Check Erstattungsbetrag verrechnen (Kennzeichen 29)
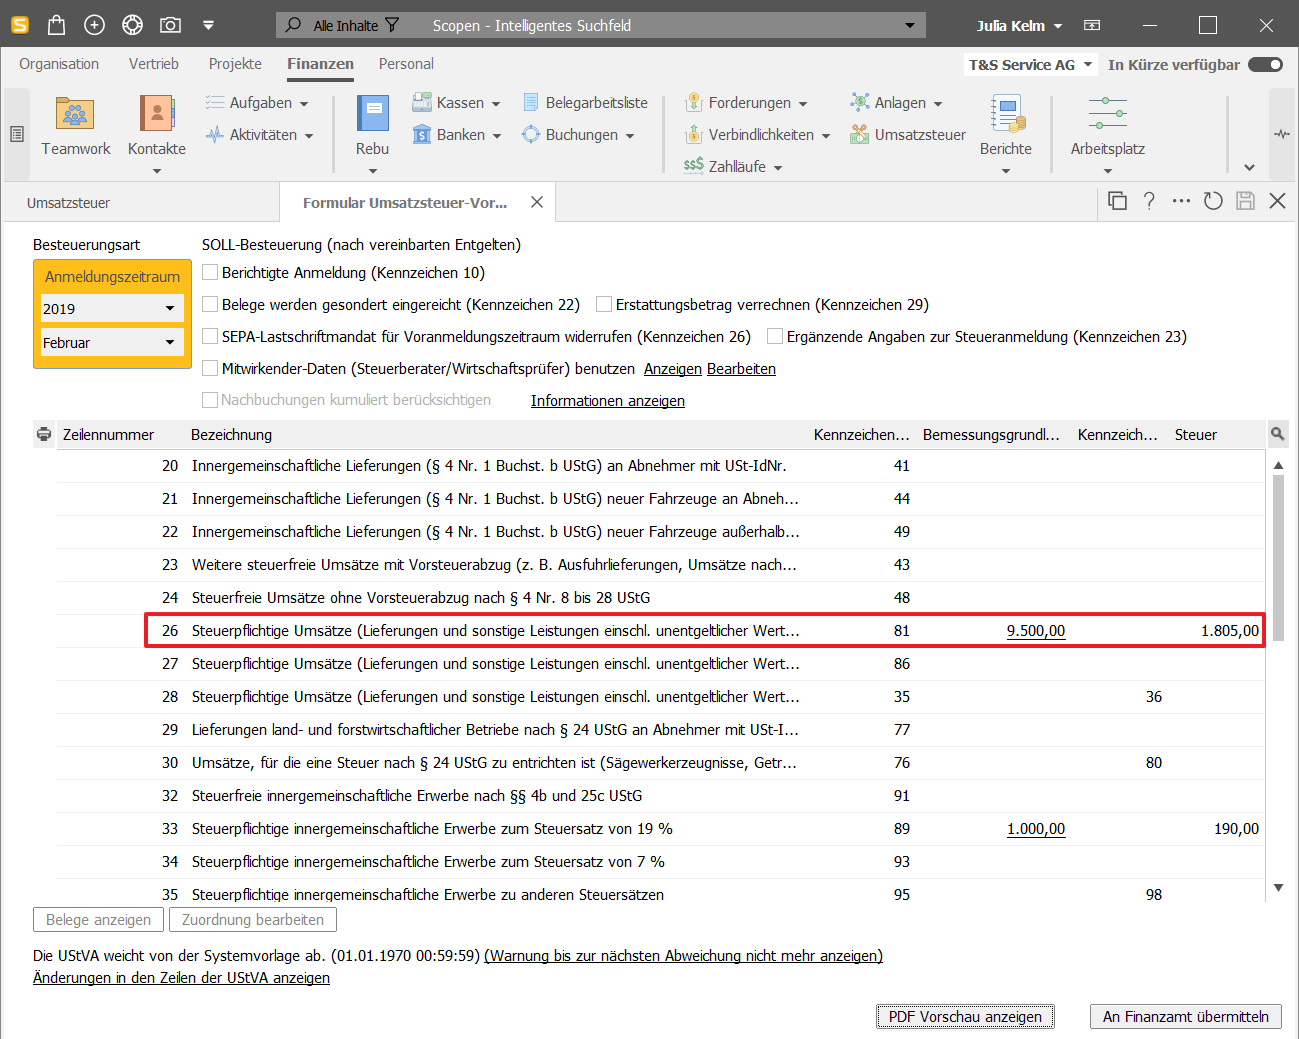The image size is (1299, 1039). 604,304
